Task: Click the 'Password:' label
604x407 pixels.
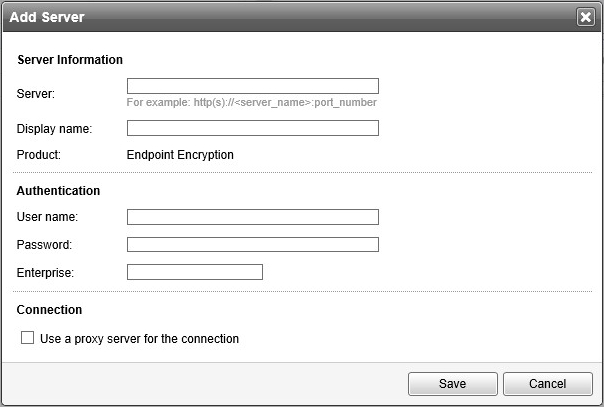Action: click(x=45, y=245)
